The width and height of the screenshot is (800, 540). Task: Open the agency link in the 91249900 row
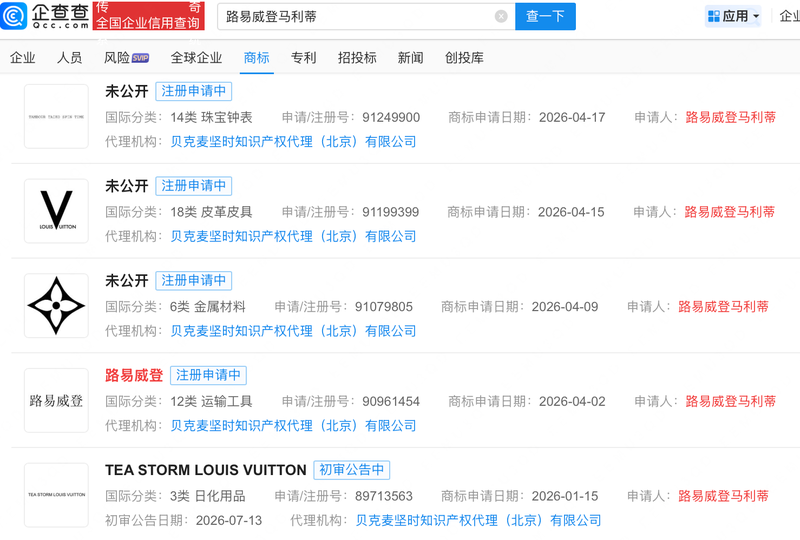tap(293, 142)
